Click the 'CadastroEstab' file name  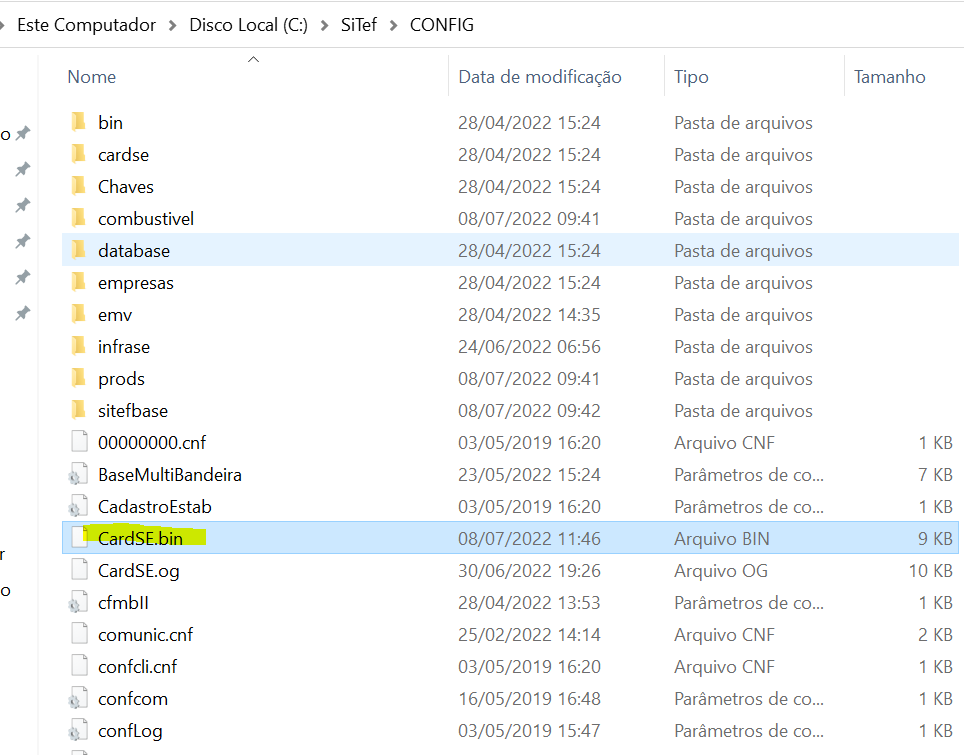[x=155, y=507]
